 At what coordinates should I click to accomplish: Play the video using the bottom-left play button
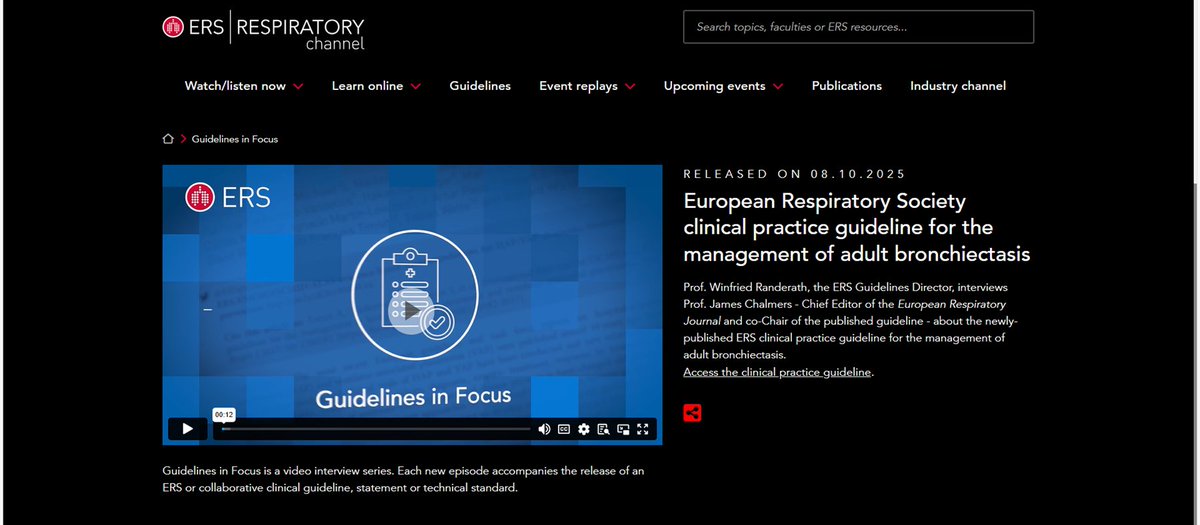[x=187, y=429]
